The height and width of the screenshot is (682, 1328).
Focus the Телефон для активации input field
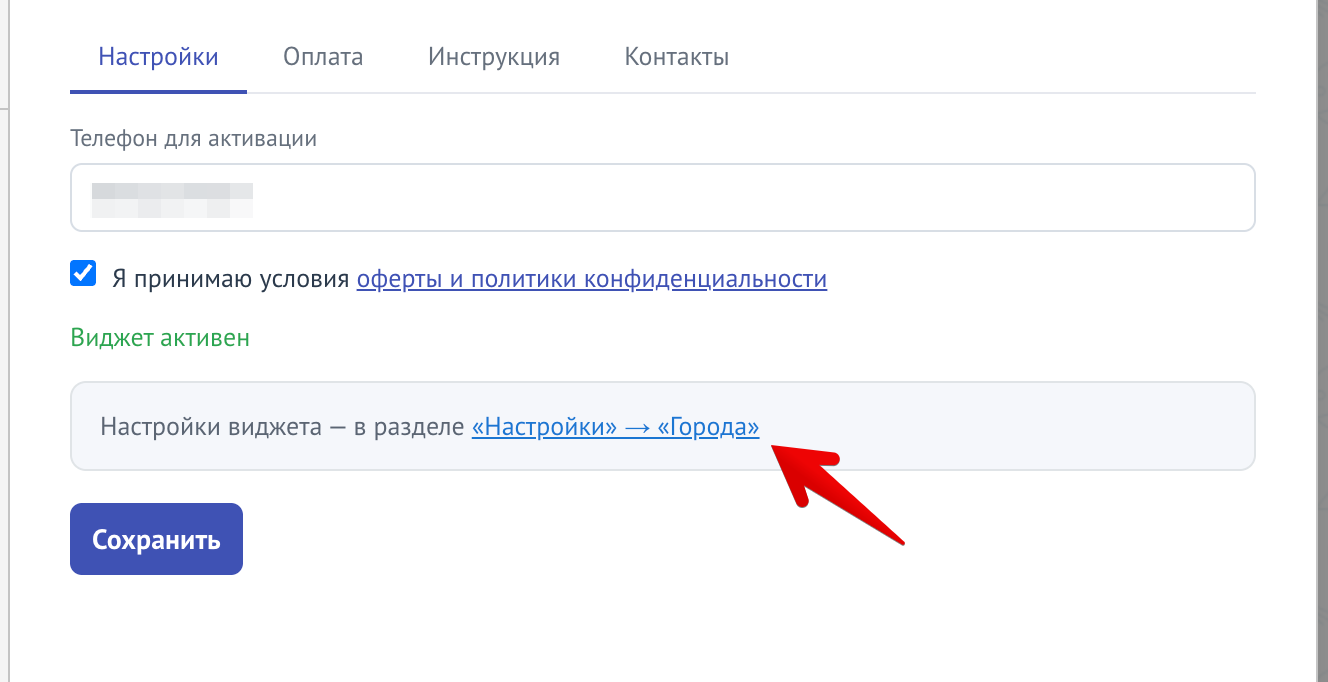click(x=662, y=198)
